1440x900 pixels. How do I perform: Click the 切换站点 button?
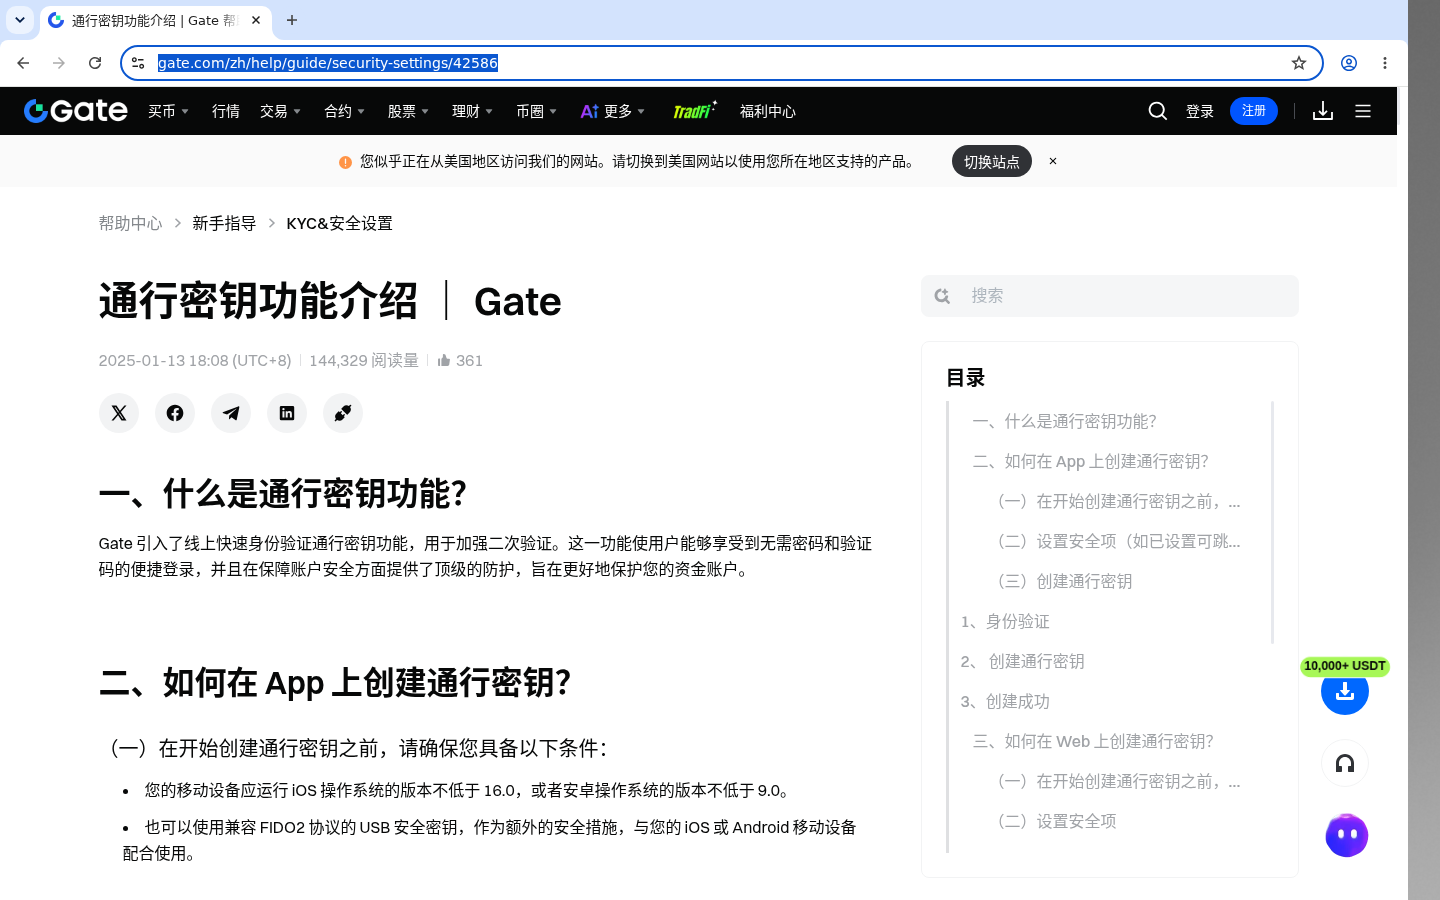click(992, 161)
